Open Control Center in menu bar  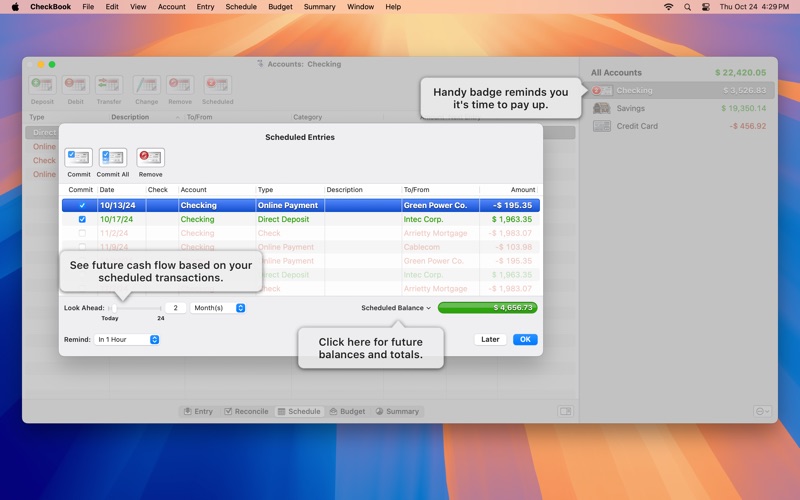click(706, 7)
